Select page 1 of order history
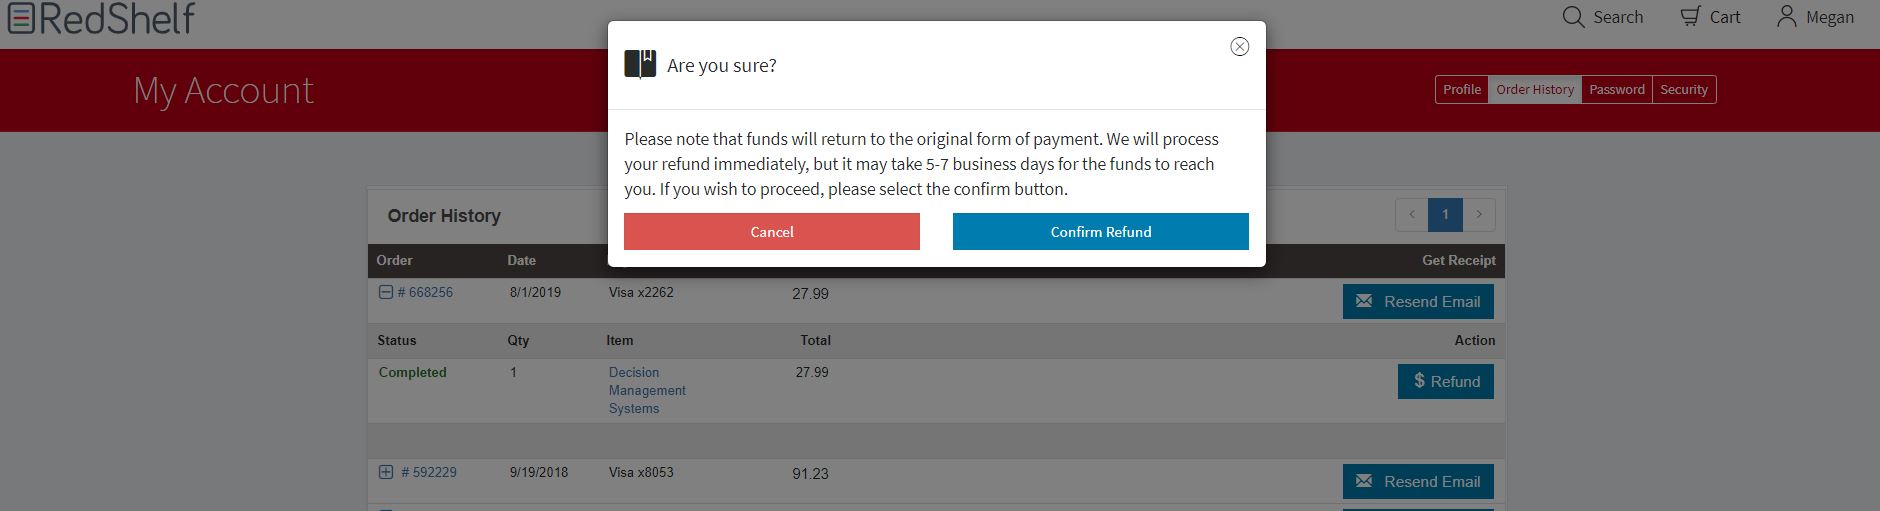 [x=1445, y=214]
